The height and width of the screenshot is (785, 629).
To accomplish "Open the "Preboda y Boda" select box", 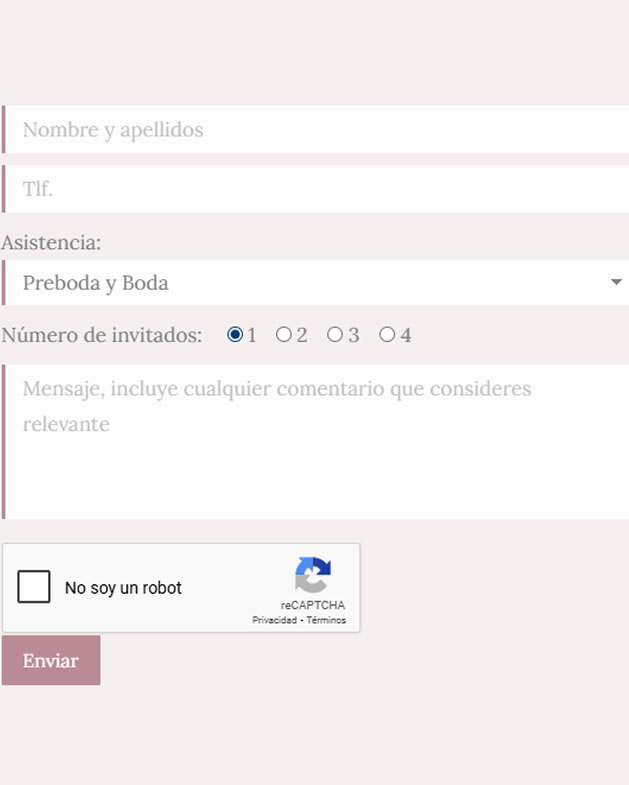I will pos(300,283).
